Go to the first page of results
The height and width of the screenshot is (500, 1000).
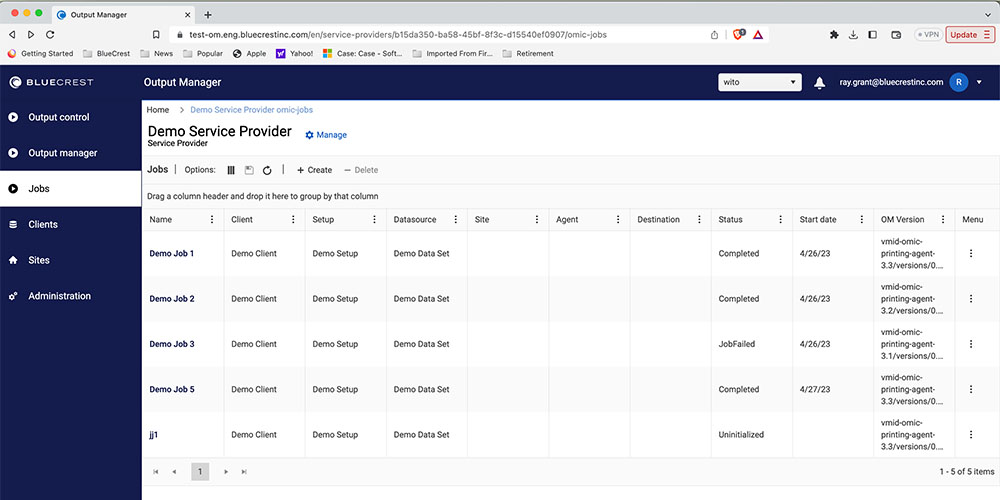(x=156, y=472)
